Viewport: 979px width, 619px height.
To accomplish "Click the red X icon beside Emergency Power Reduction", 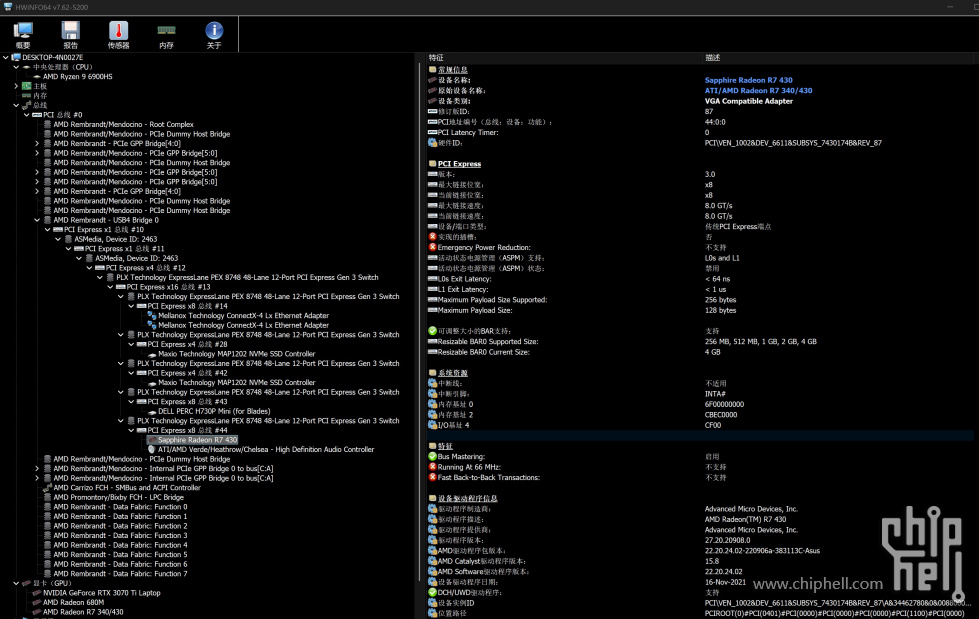I will coord(432,247).
